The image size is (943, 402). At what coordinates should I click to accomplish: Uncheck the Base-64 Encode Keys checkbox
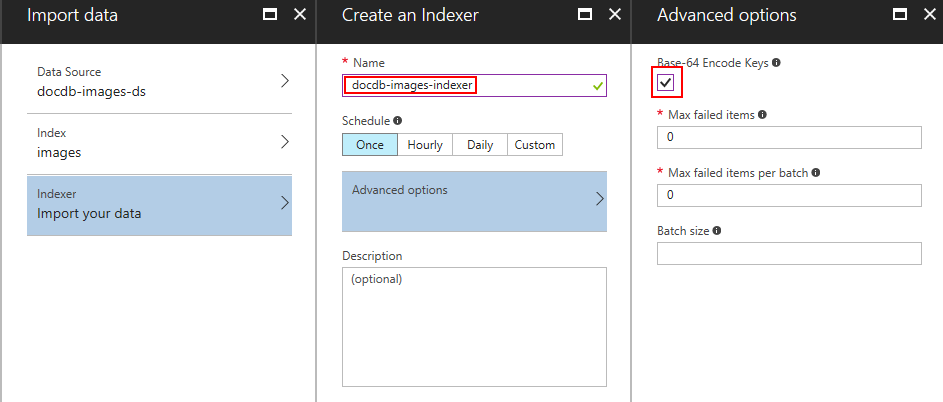pyautogui.click(x=666, y=82)
